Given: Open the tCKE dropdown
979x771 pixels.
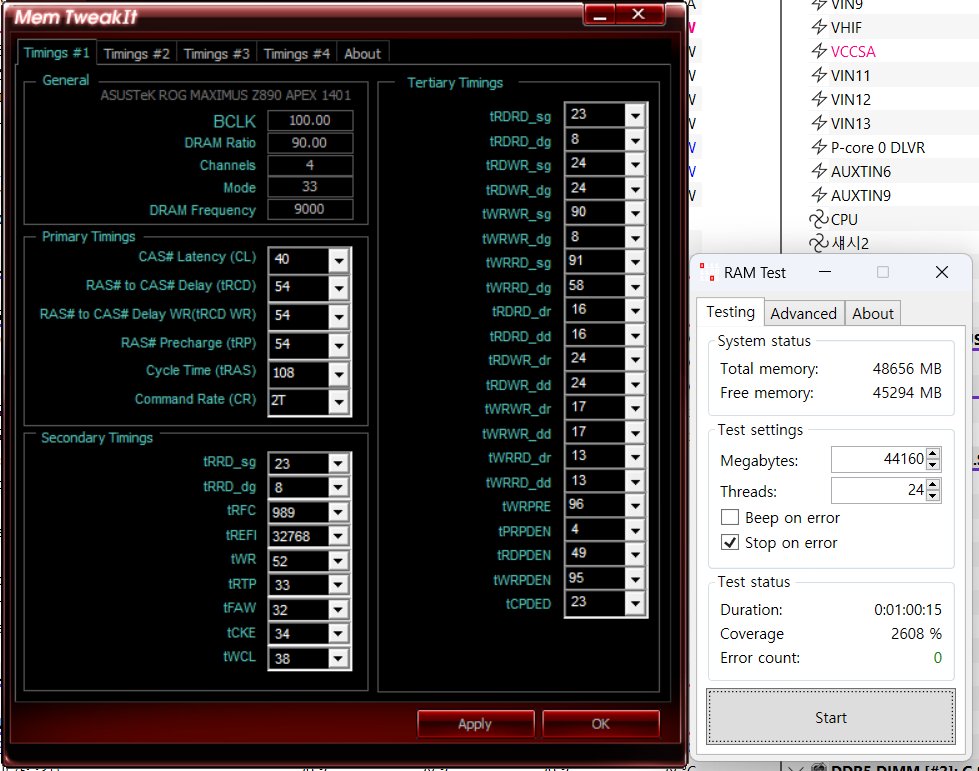Looking at the screenshot, I should 338,634.
